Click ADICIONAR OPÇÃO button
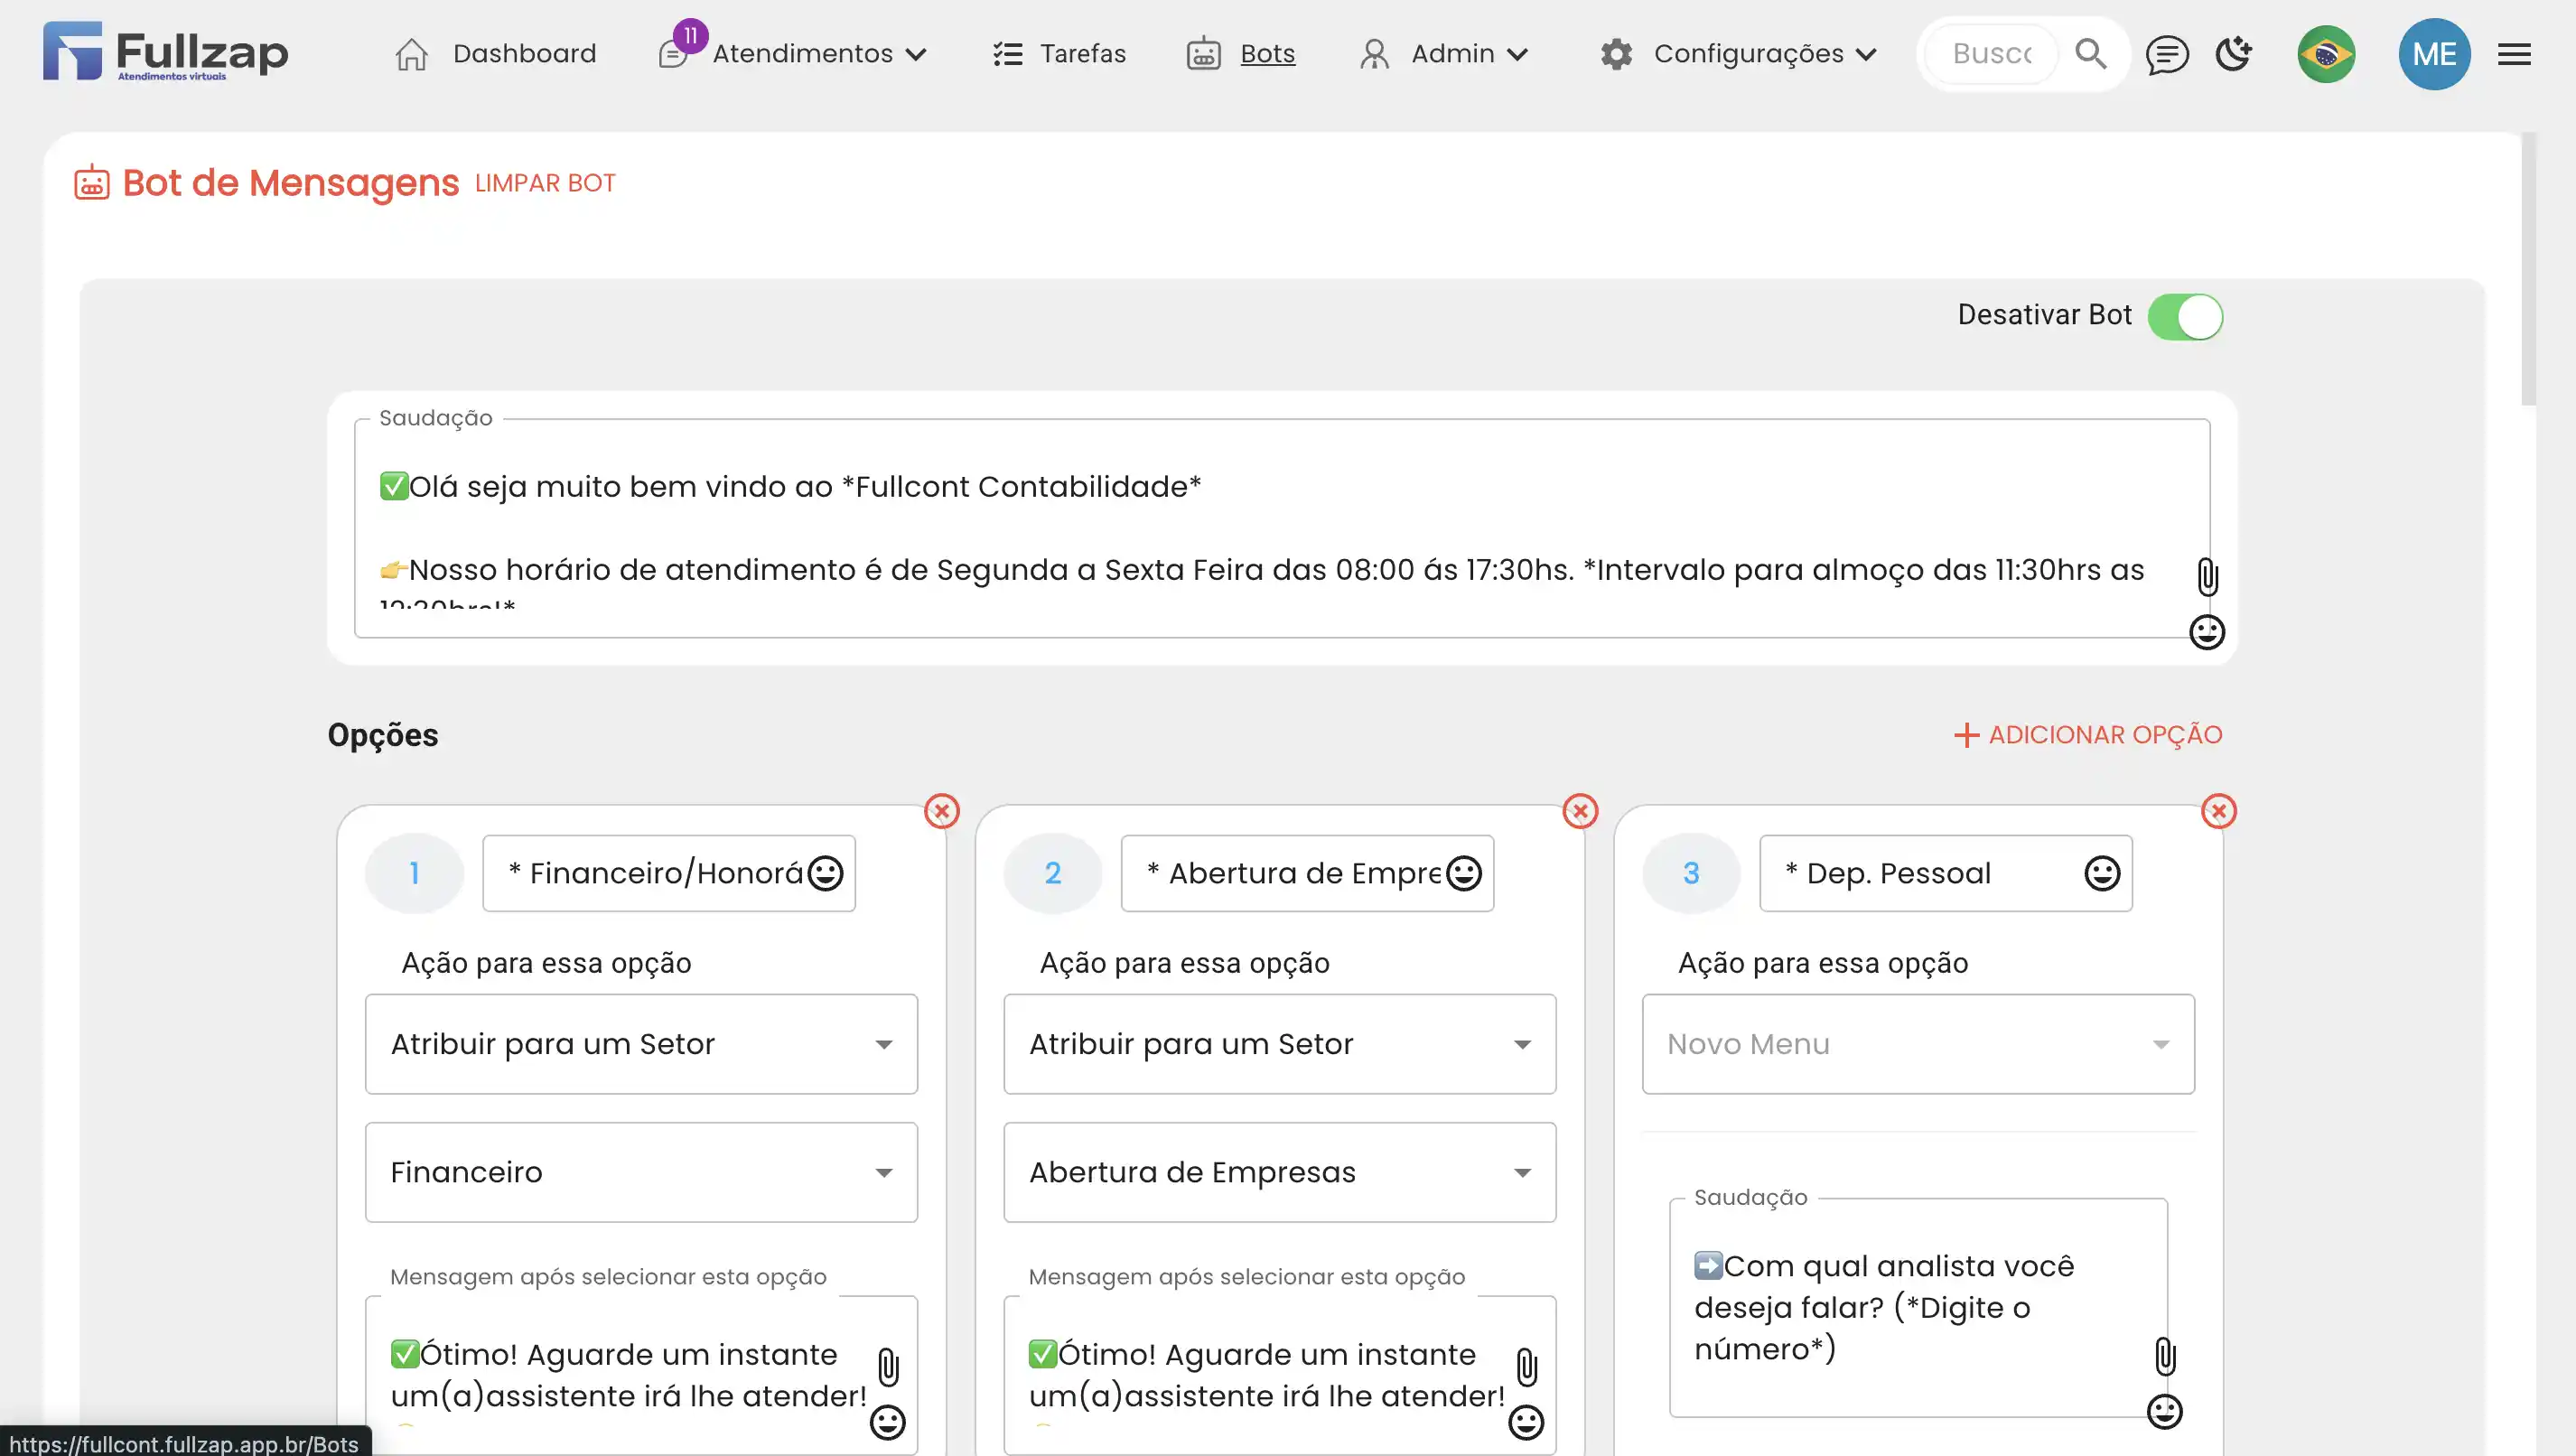This screenshot has width=2576, height=1456. (2088, 735)
